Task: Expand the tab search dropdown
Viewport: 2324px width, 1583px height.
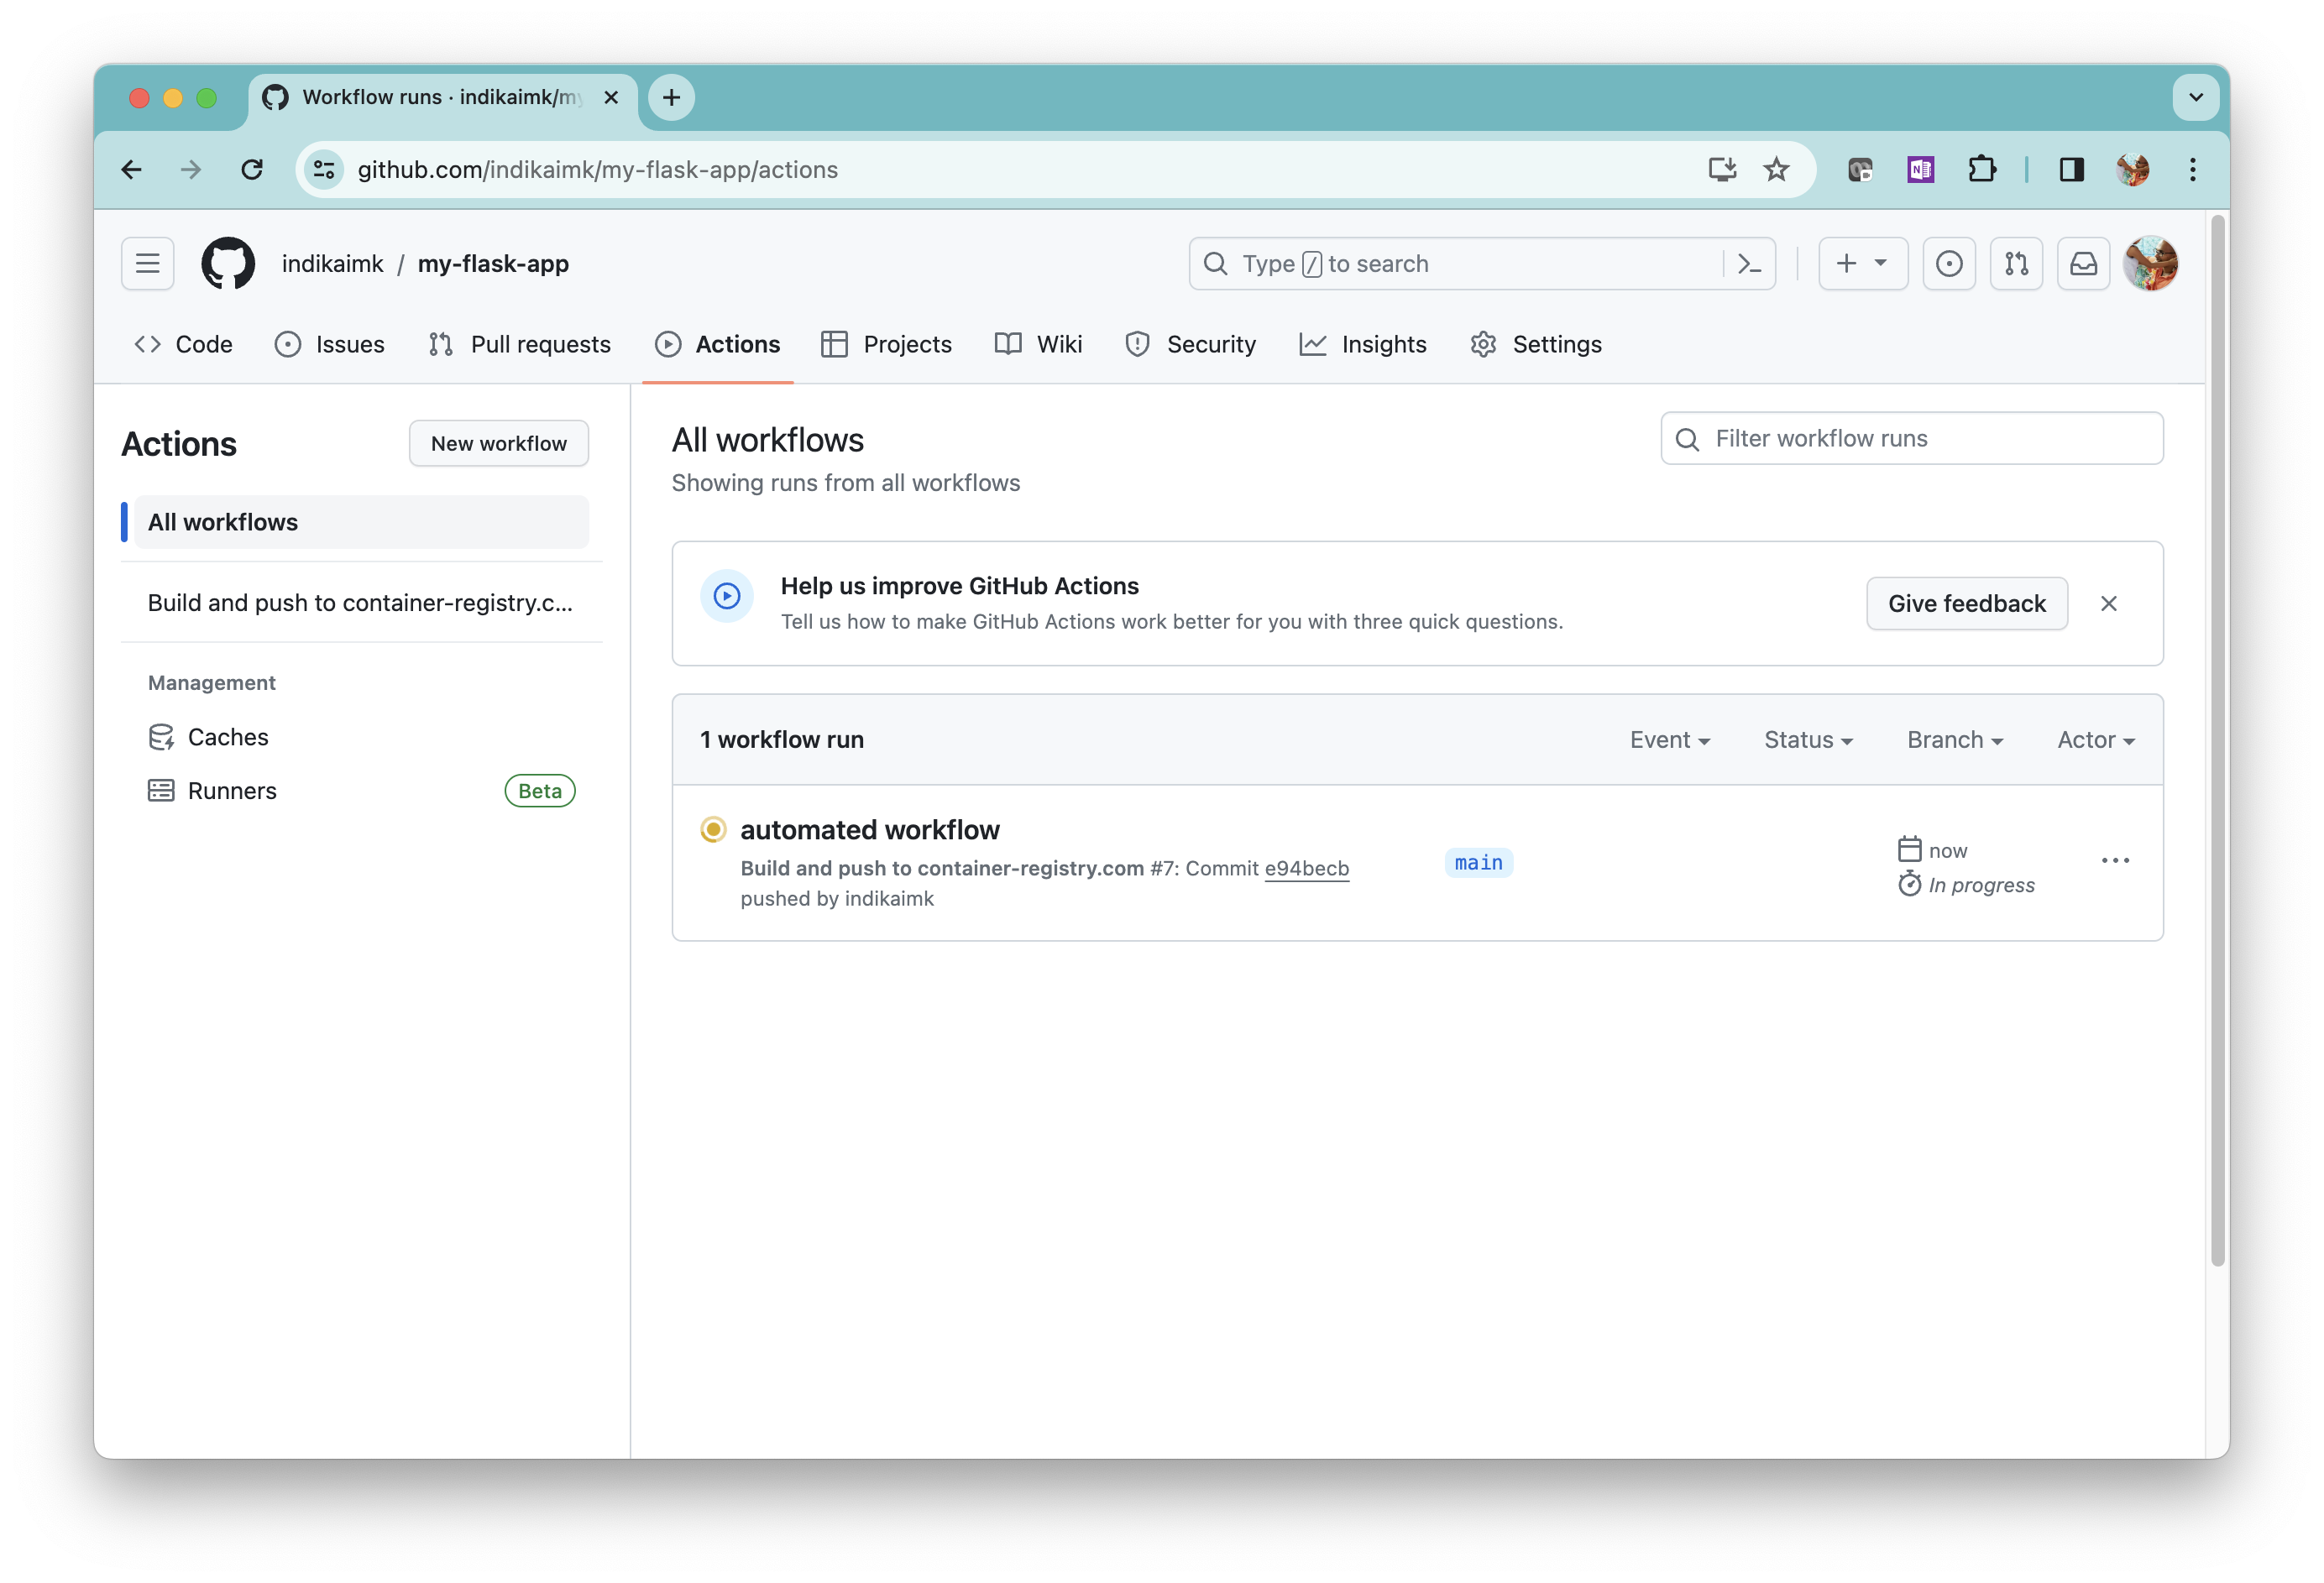Action: [x=2196, y=97]
